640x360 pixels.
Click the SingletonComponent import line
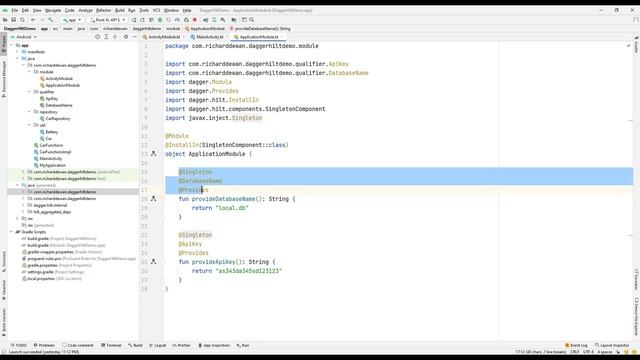pyautogui.click(x=245, y=109)
